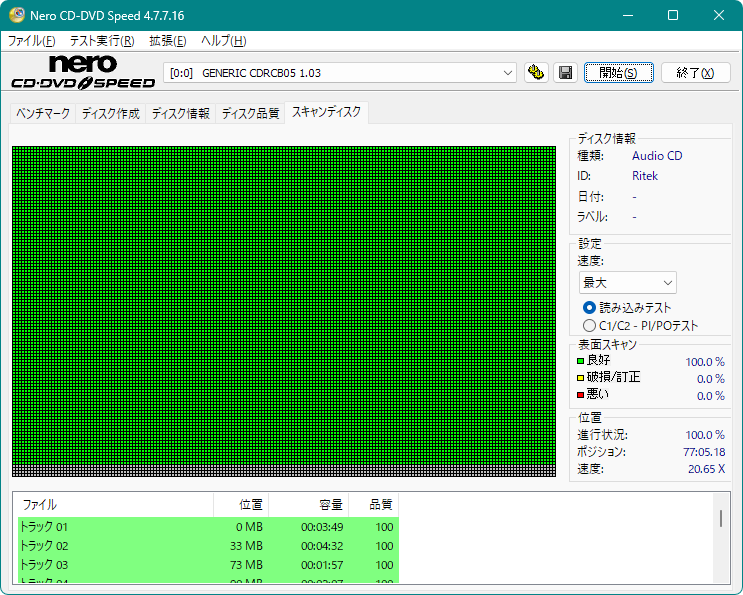Click the green 良好 legend square
Image resolution: width=743 pixels, height=595 pixels.
click(x=580, y=361)
